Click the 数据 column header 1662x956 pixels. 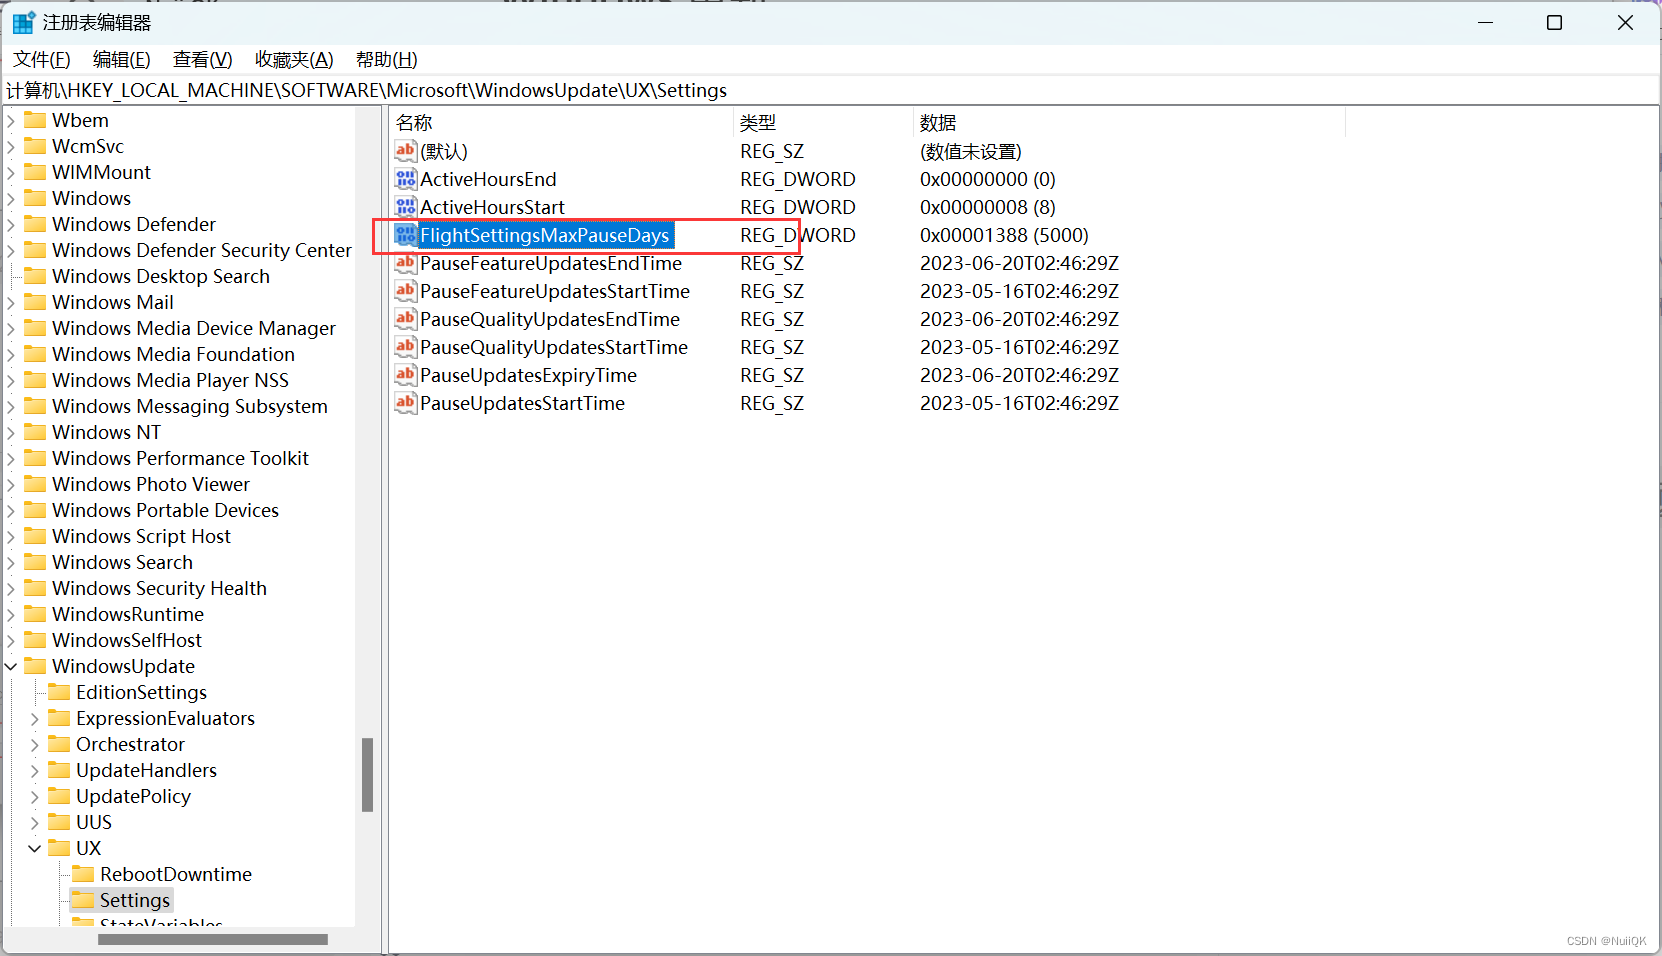(x=1129, y=123)
